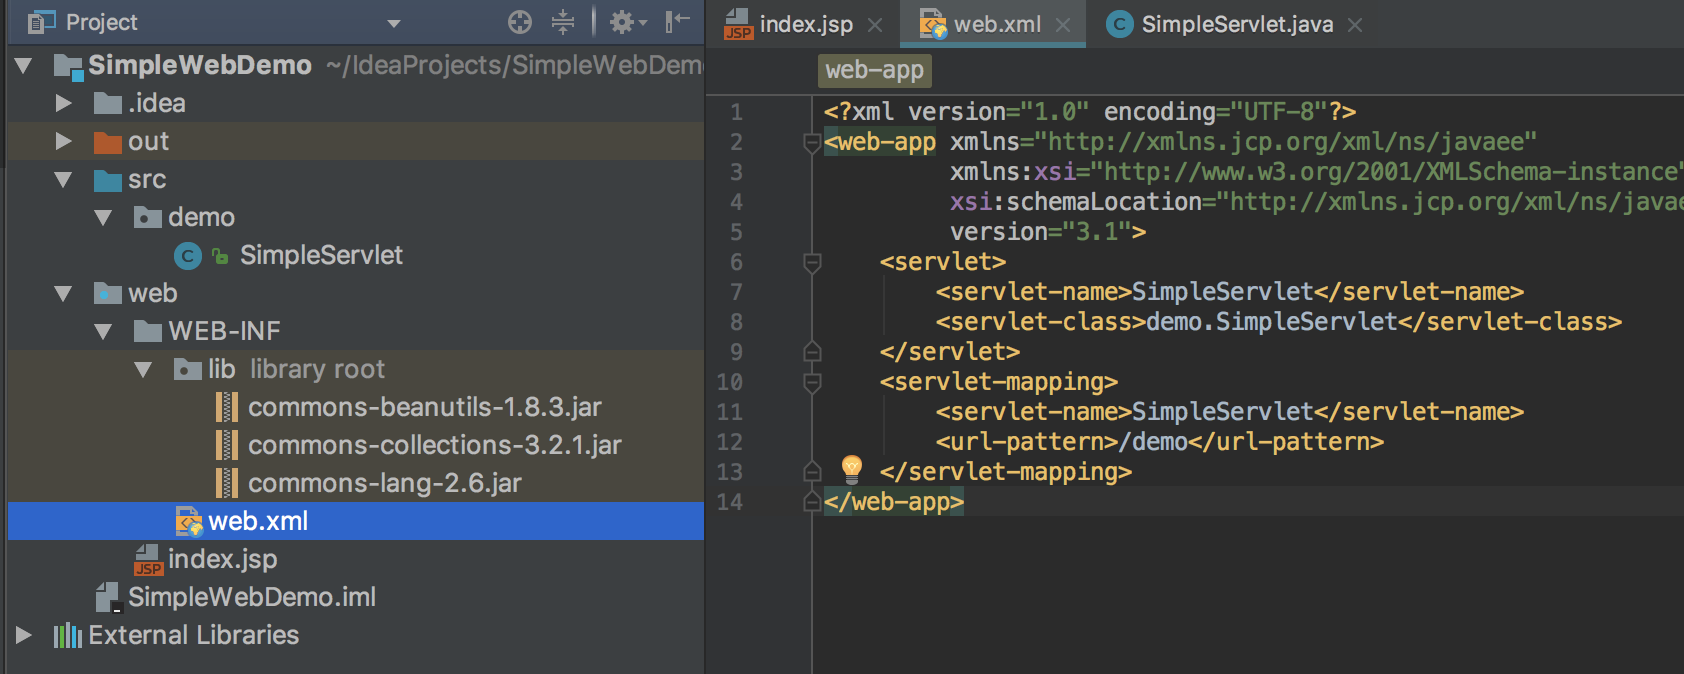The width and height of the screenshot is (1684, 674).
Task: Switch to the SimpleServlet.java editor tab
Action: 1237,24
